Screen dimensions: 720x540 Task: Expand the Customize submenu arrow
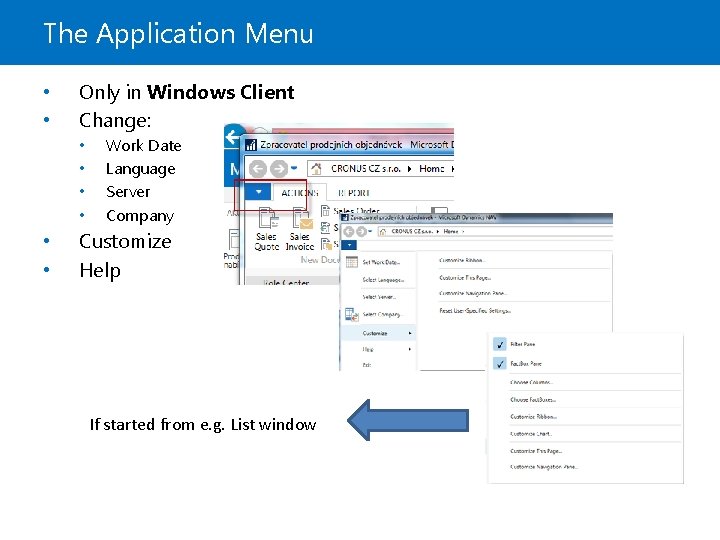[x=410, y=333]
